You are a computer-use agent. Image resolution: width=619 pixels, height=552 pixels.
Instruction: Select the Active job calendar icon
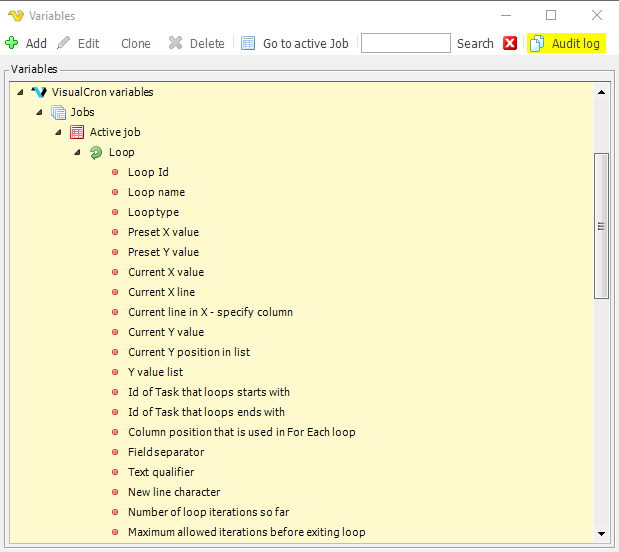click(x=77, y=132)
